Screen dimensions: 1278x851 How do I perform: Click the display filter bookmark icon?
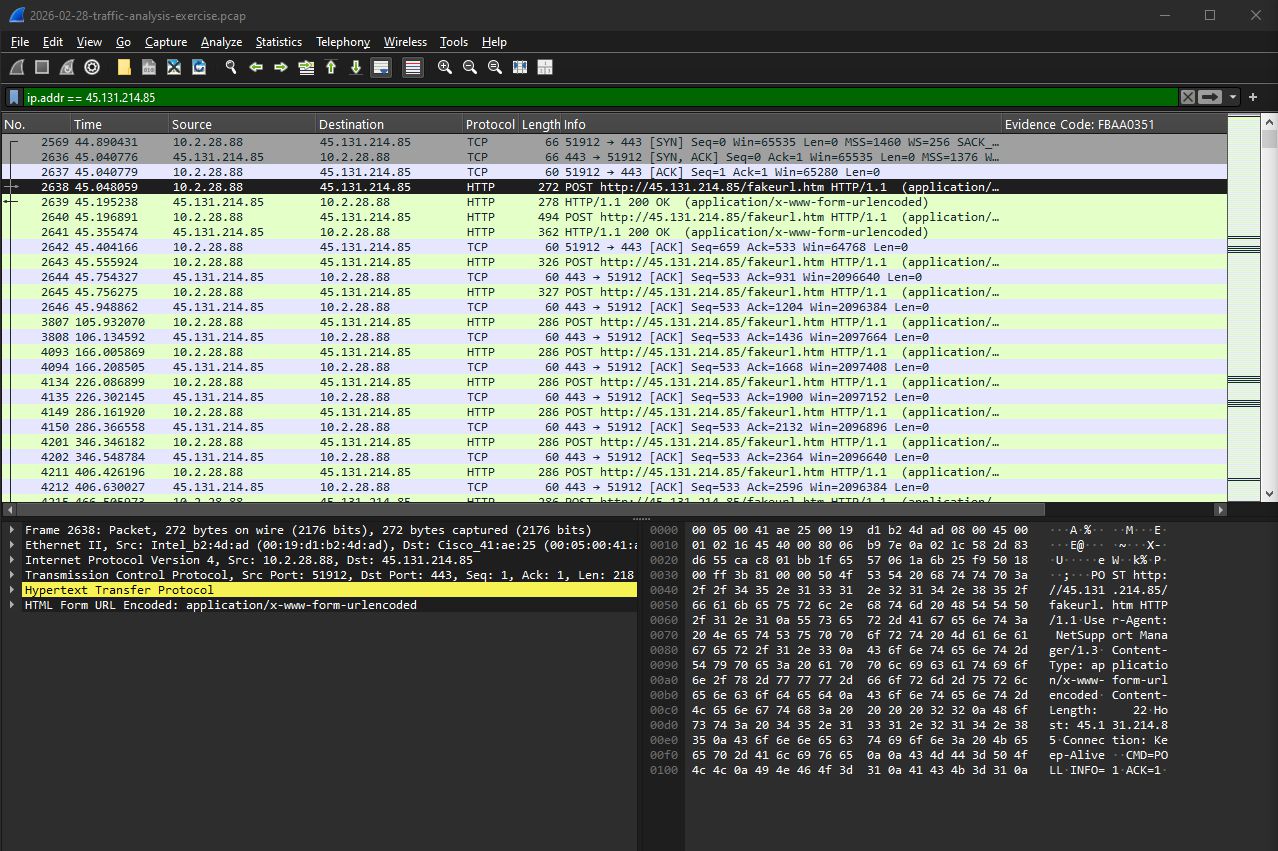15,97
